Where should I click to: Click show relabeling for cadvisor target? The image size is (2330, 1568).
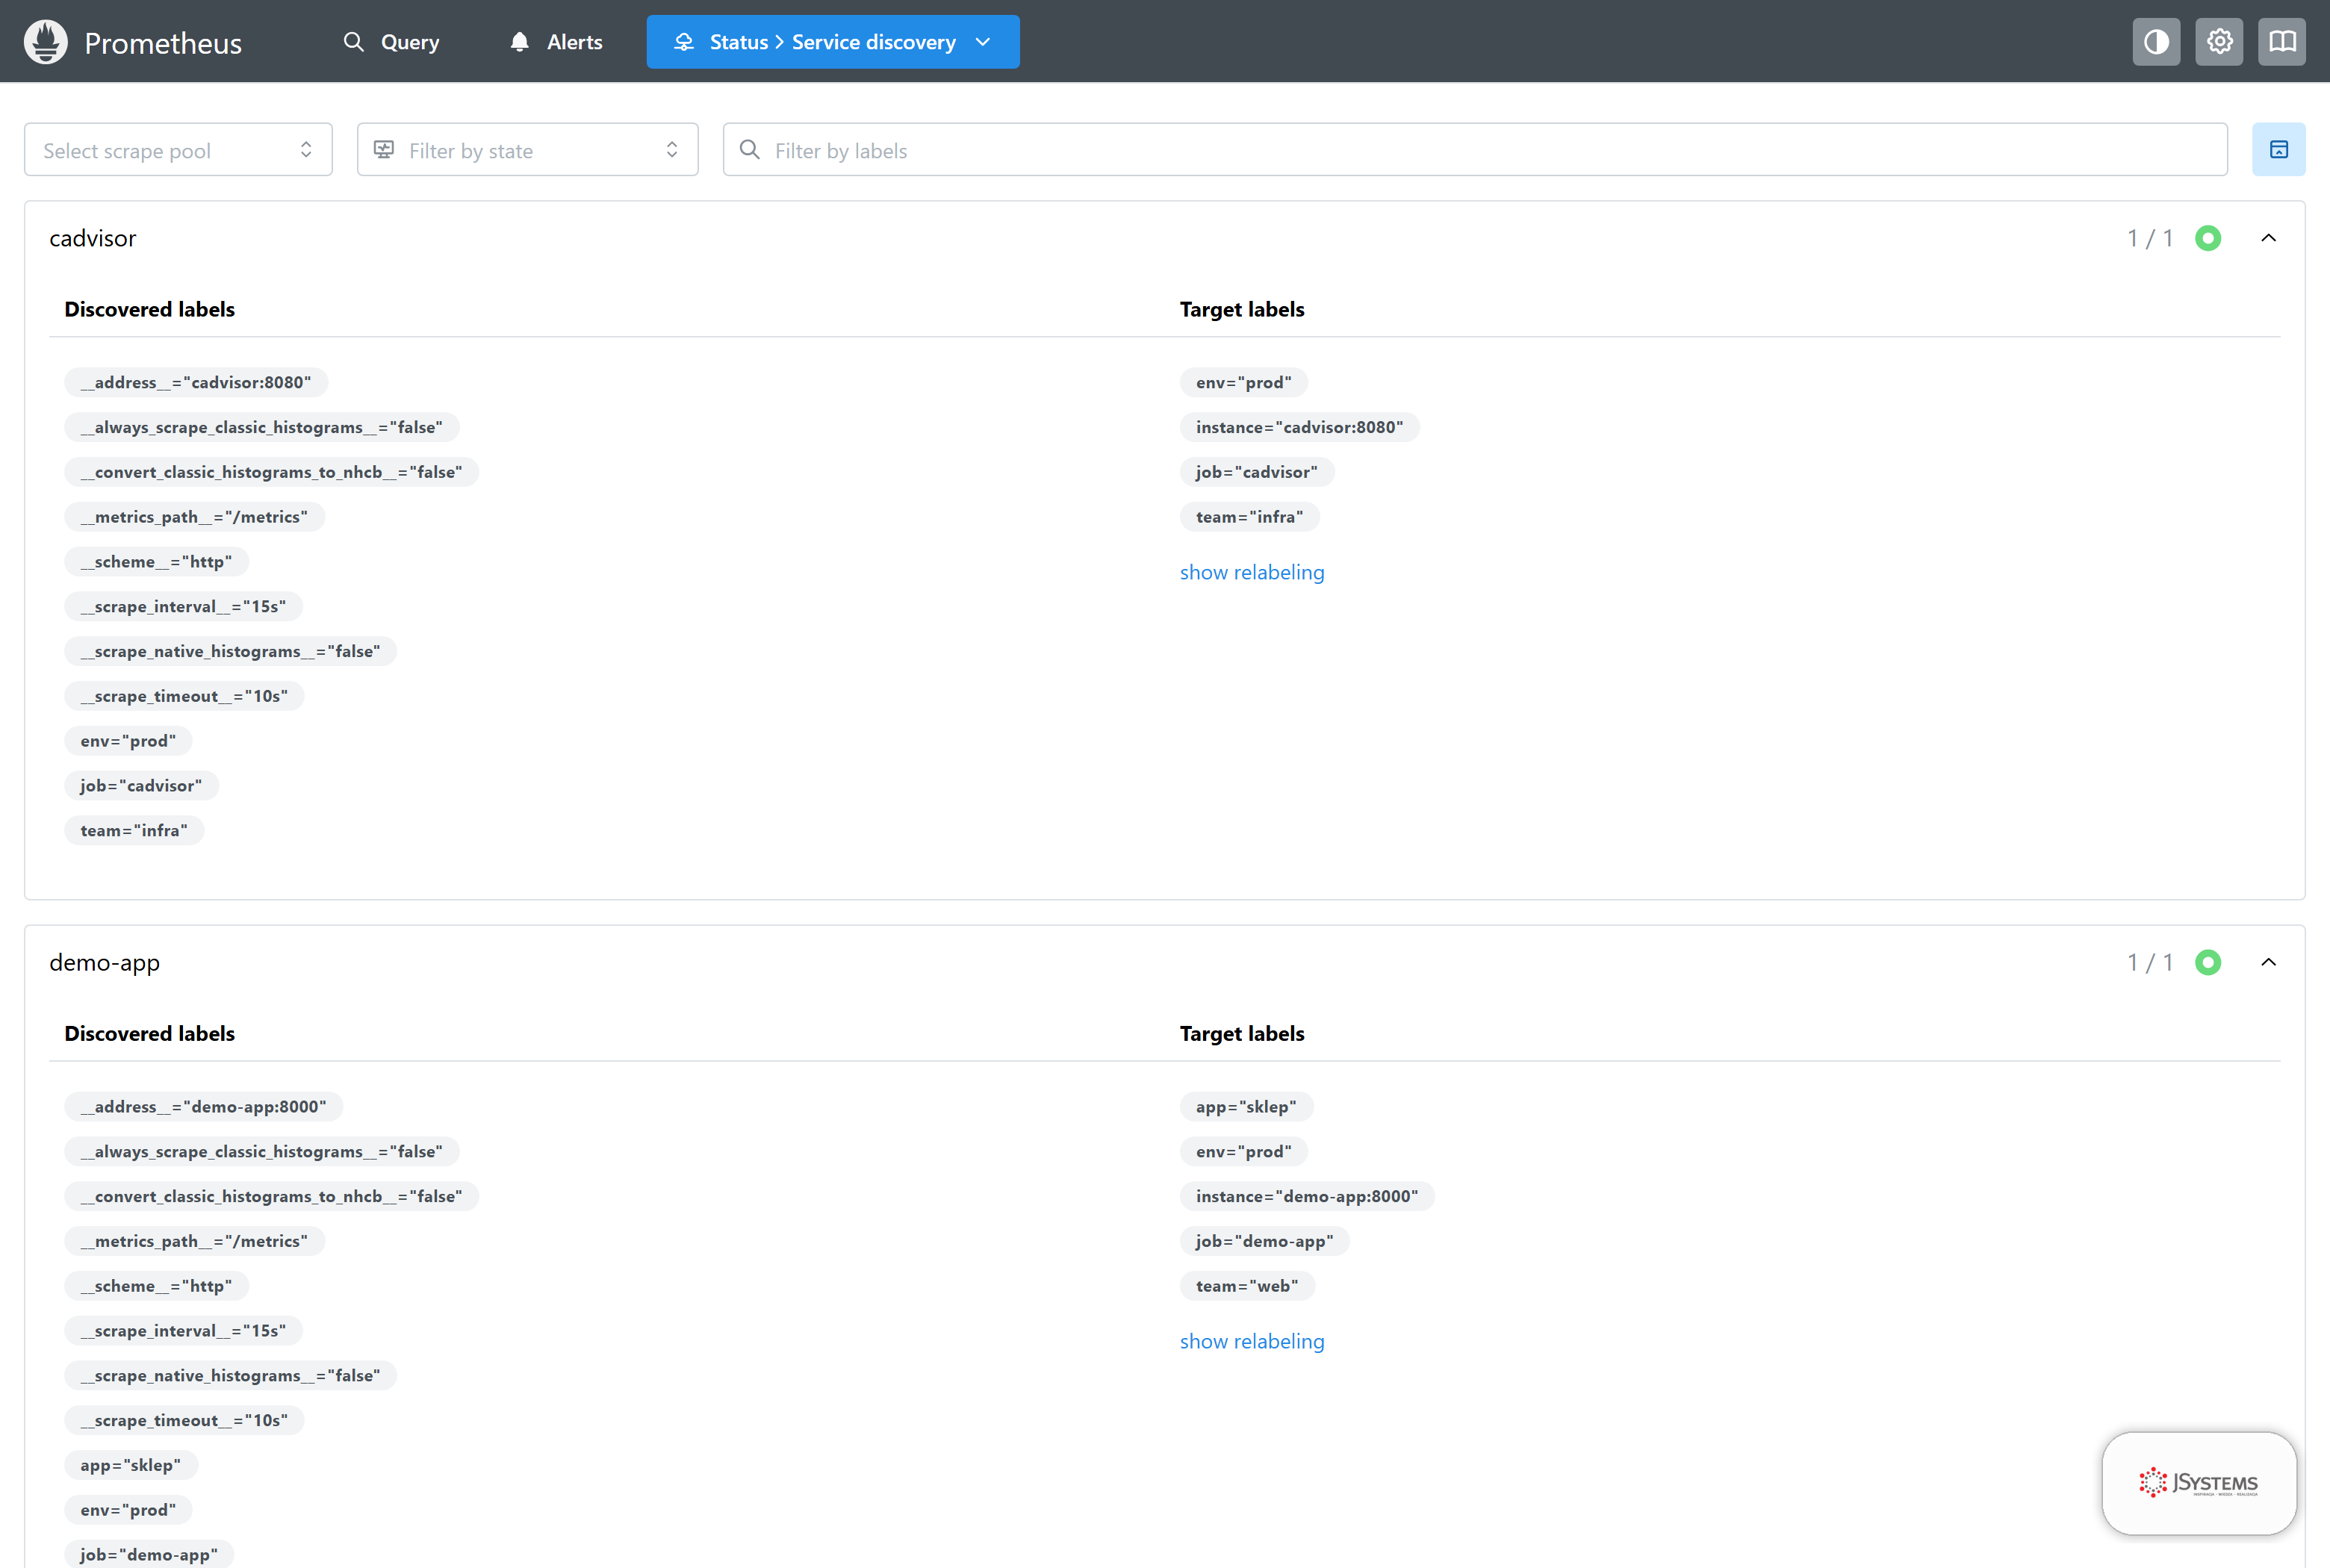coord(1252,572)
